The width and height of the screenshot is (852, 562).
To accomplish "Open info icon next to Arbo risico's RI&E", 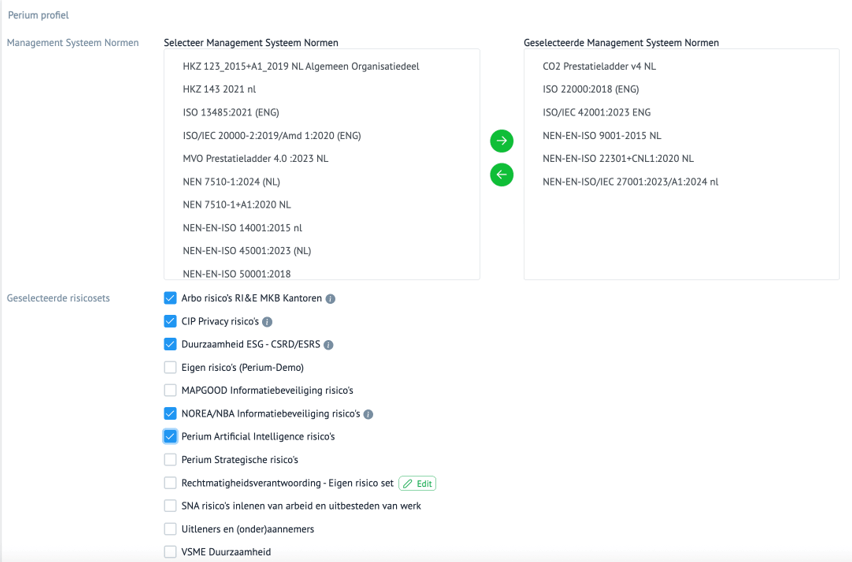I will (x=331, y=299).
